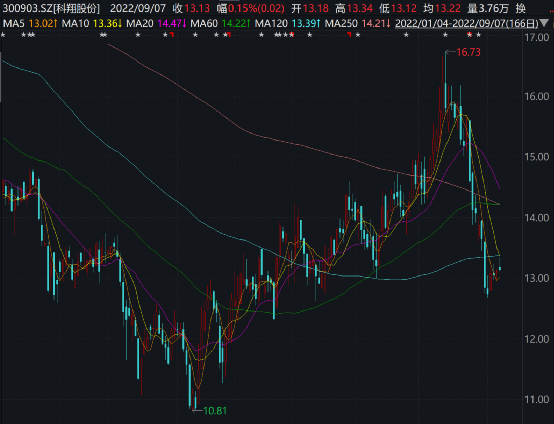
Task: Click the average price 均13.22
Action: click(442, 8)
